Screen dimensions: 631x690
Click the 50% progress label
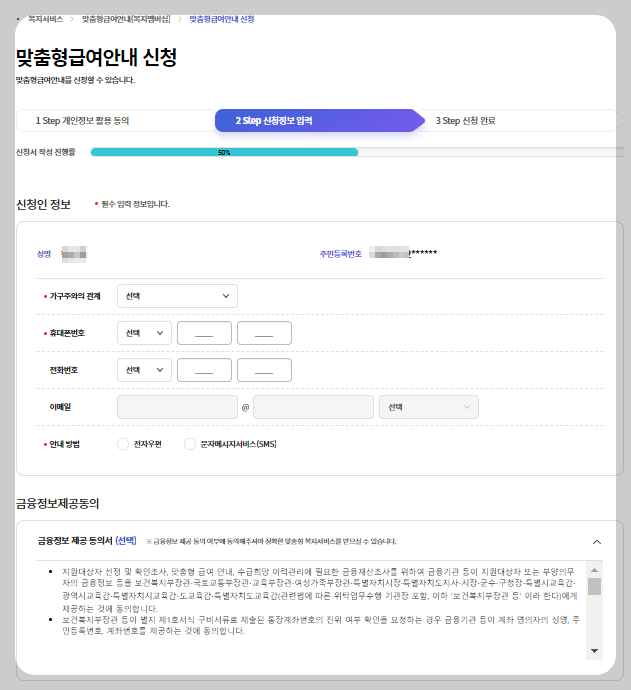(x=224, y=153)
